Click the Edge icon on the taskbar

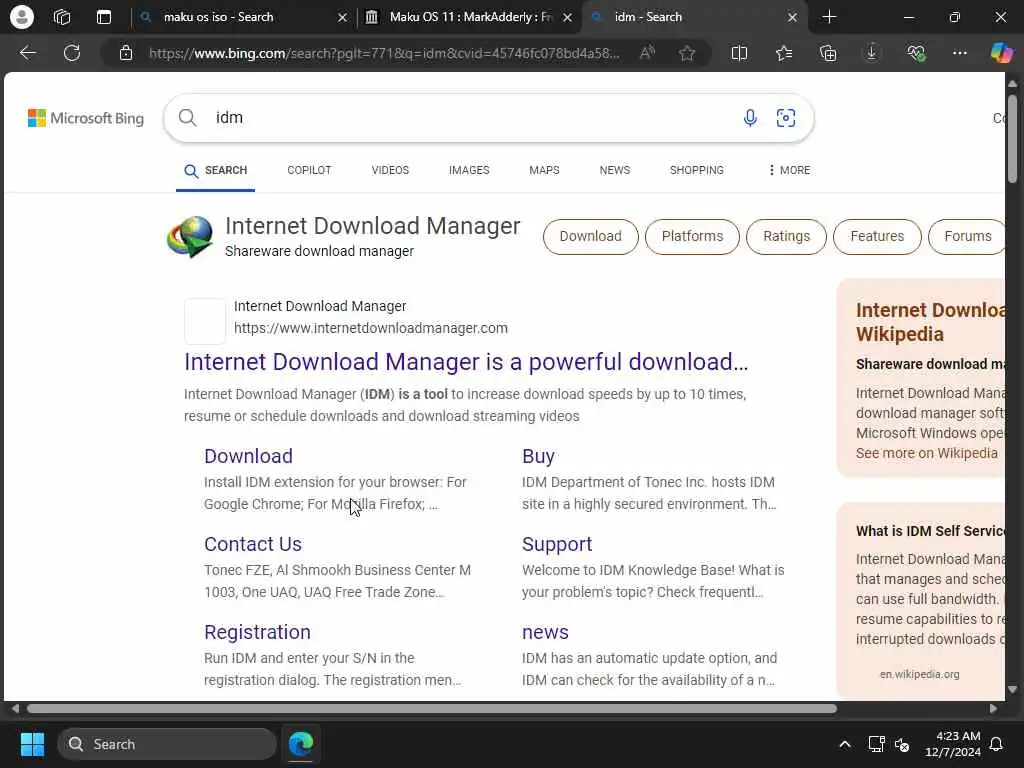[x=301, y=744]
